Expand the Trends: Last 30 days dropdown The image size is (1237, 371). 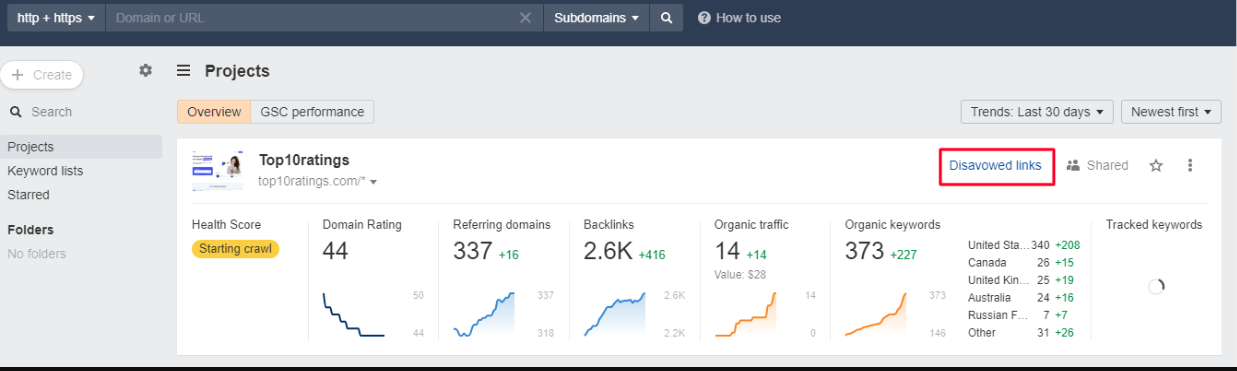tap(1037, 112)
